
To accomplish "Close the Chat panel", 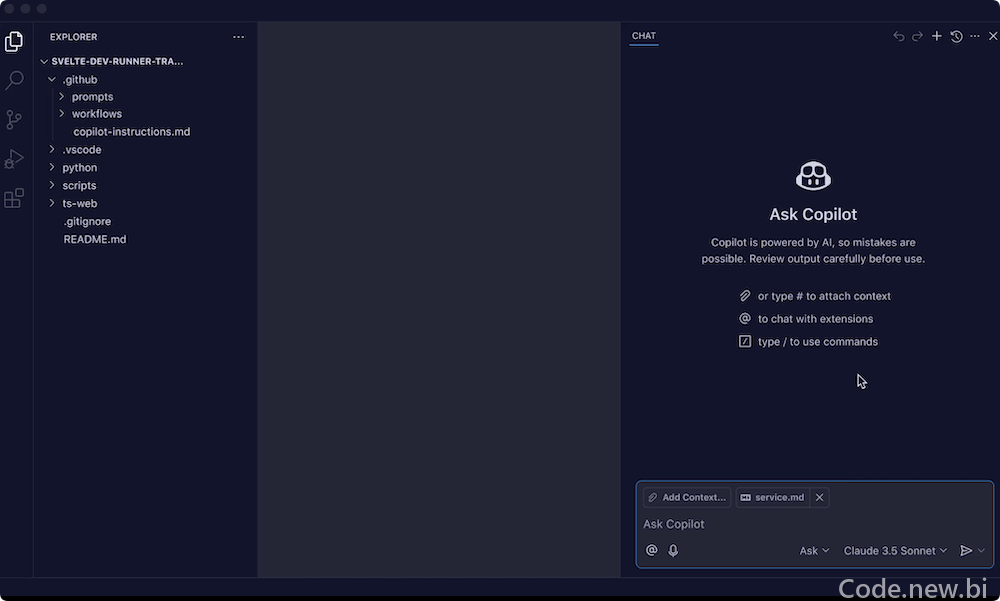I will click(x=993, y=36).
